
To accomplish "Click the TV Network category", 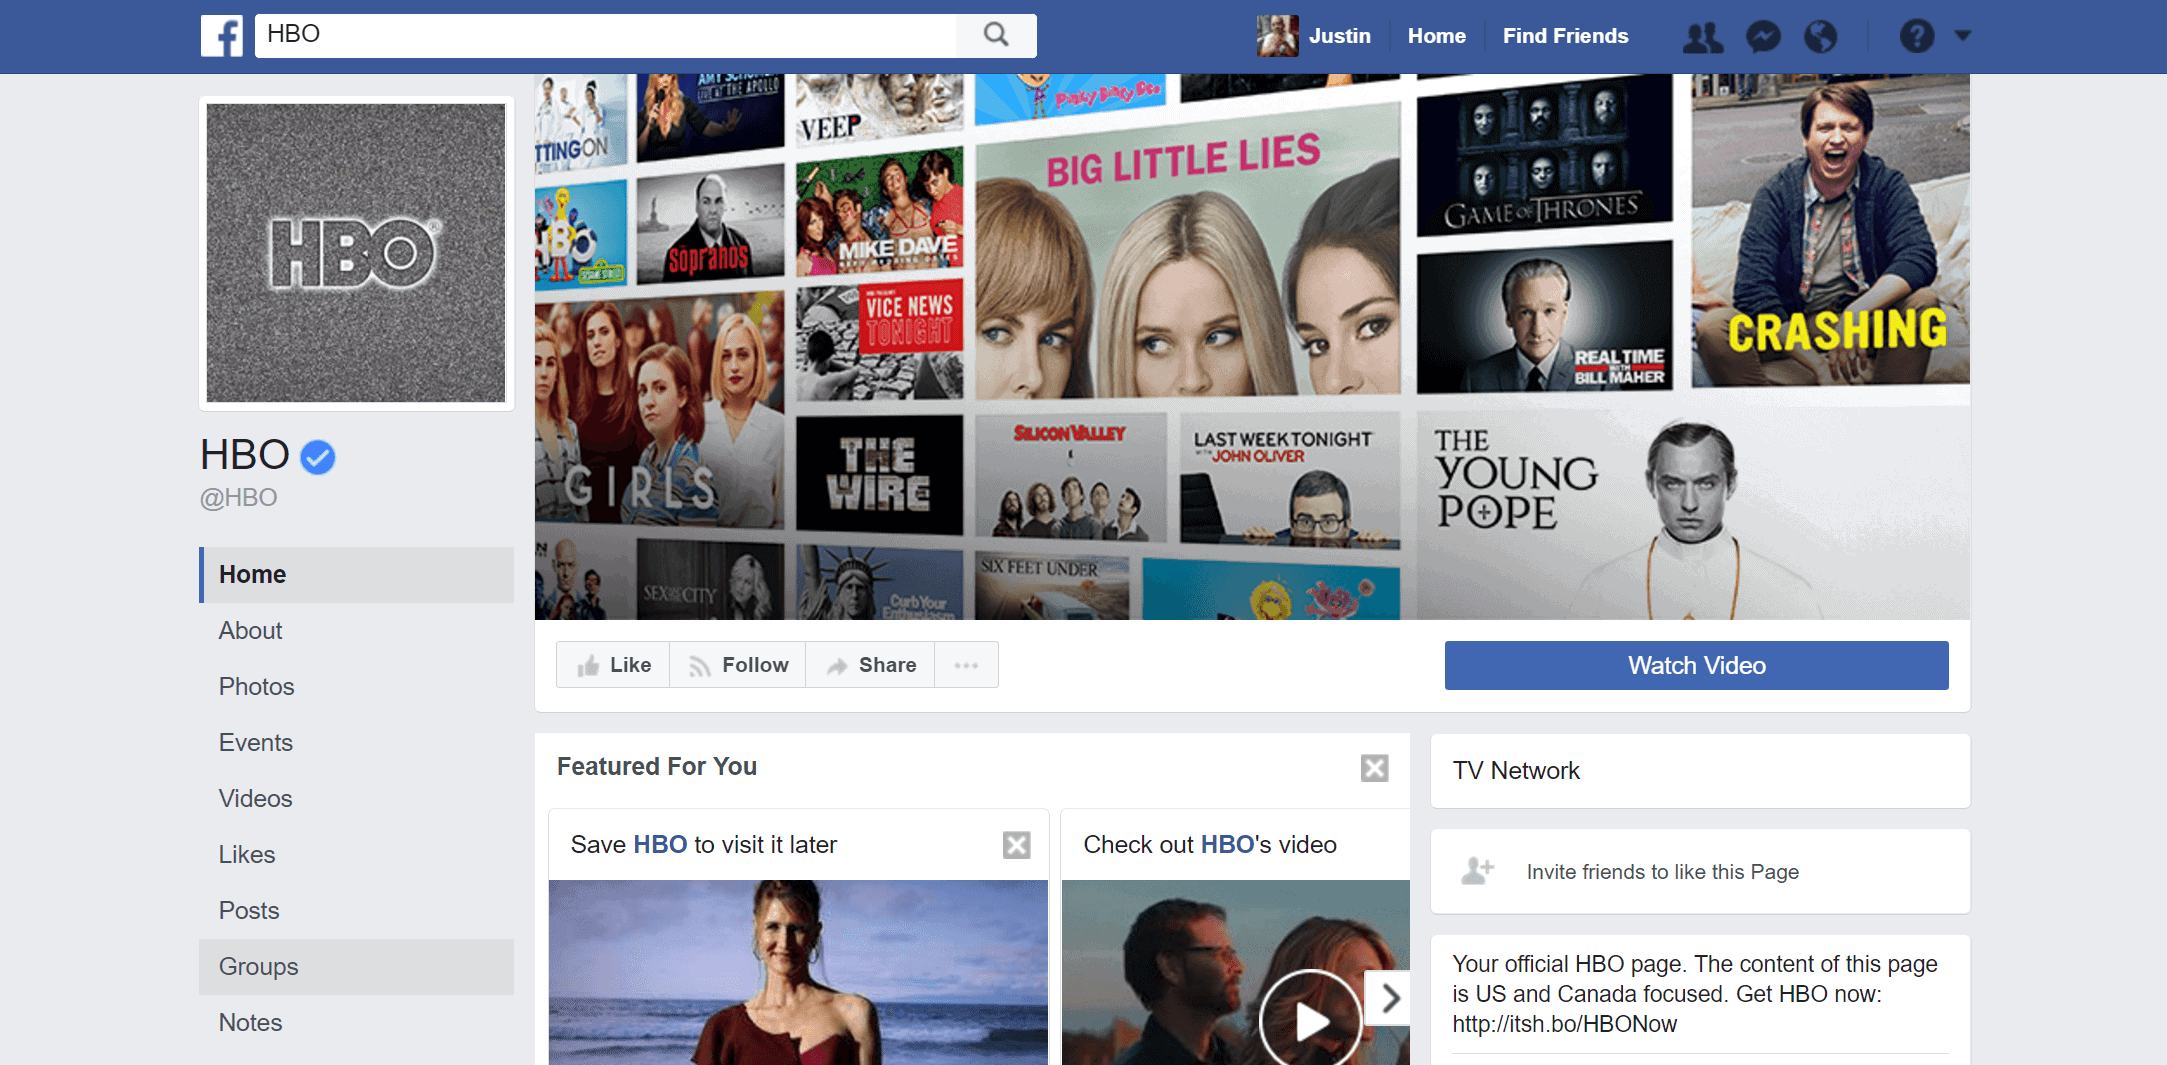I will [x=1516, y=771].
